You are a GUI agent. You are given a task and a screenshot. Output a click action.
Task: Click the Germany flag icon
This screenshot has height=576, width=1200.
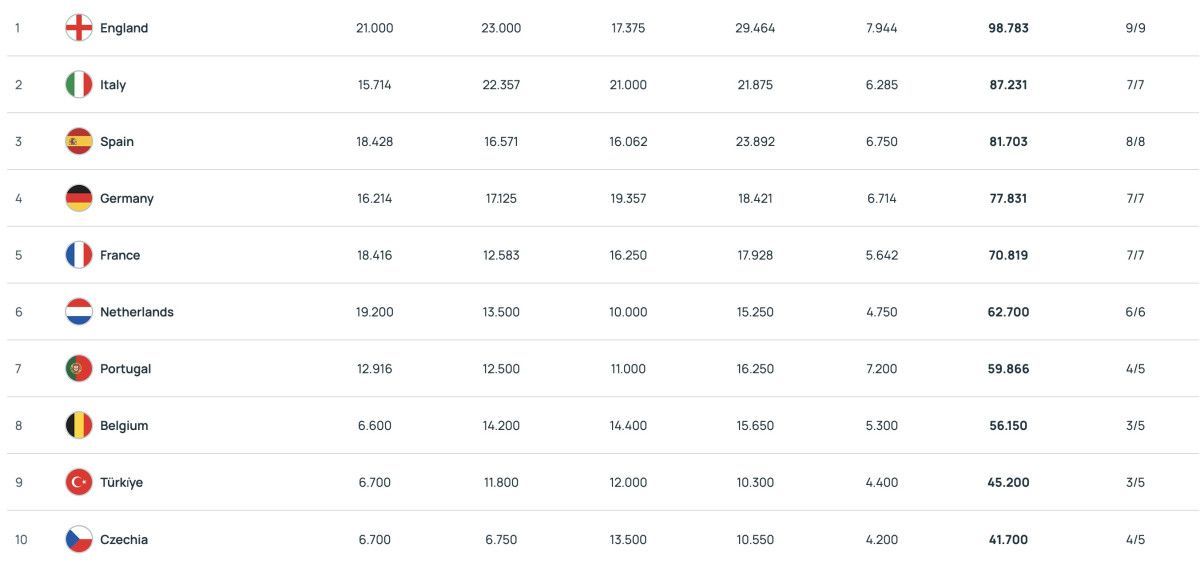click(79, 198)
